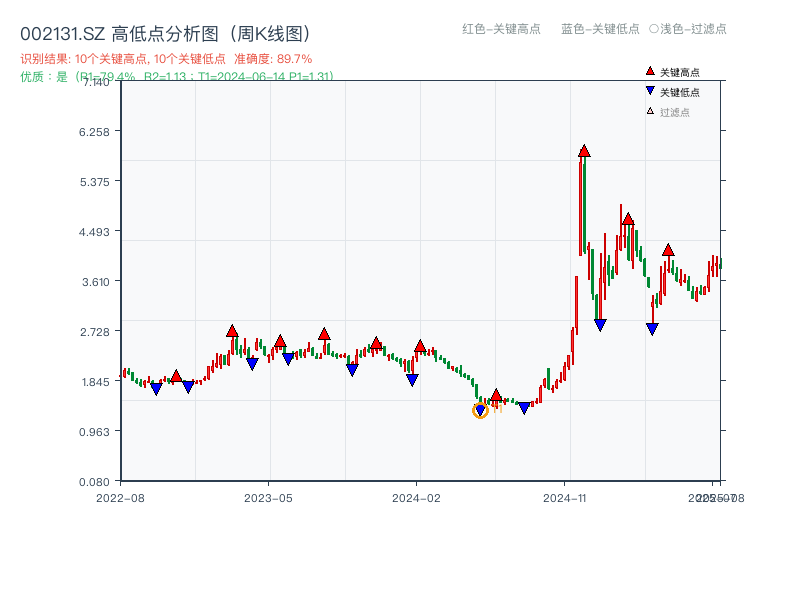
Task: Click the 2024-11 x-axis date label
Action: point(567,495)
